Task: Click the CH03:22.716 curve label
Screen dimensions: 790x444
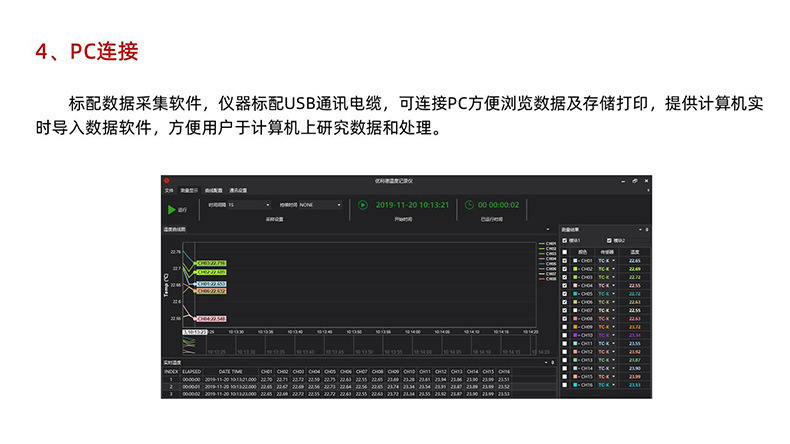Action: [x=211, y=263]
